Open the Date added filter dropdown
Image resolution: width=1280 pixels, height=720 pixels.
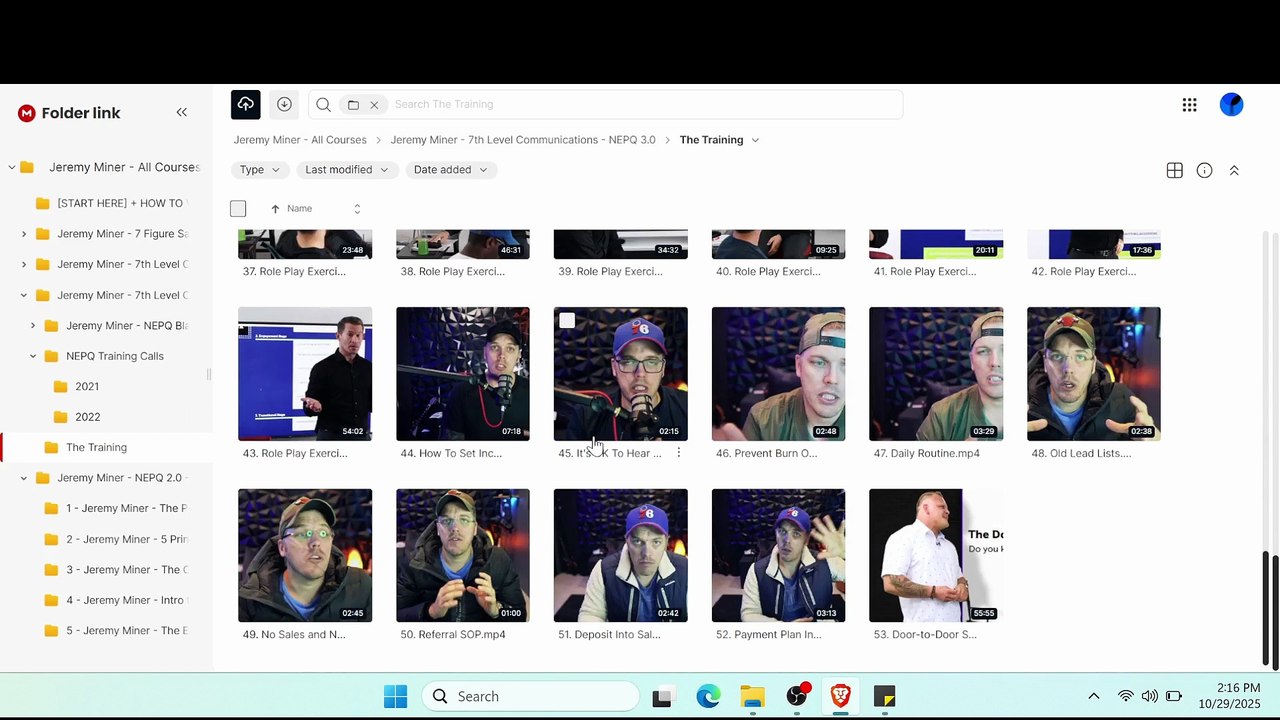[x=451, y=170]
